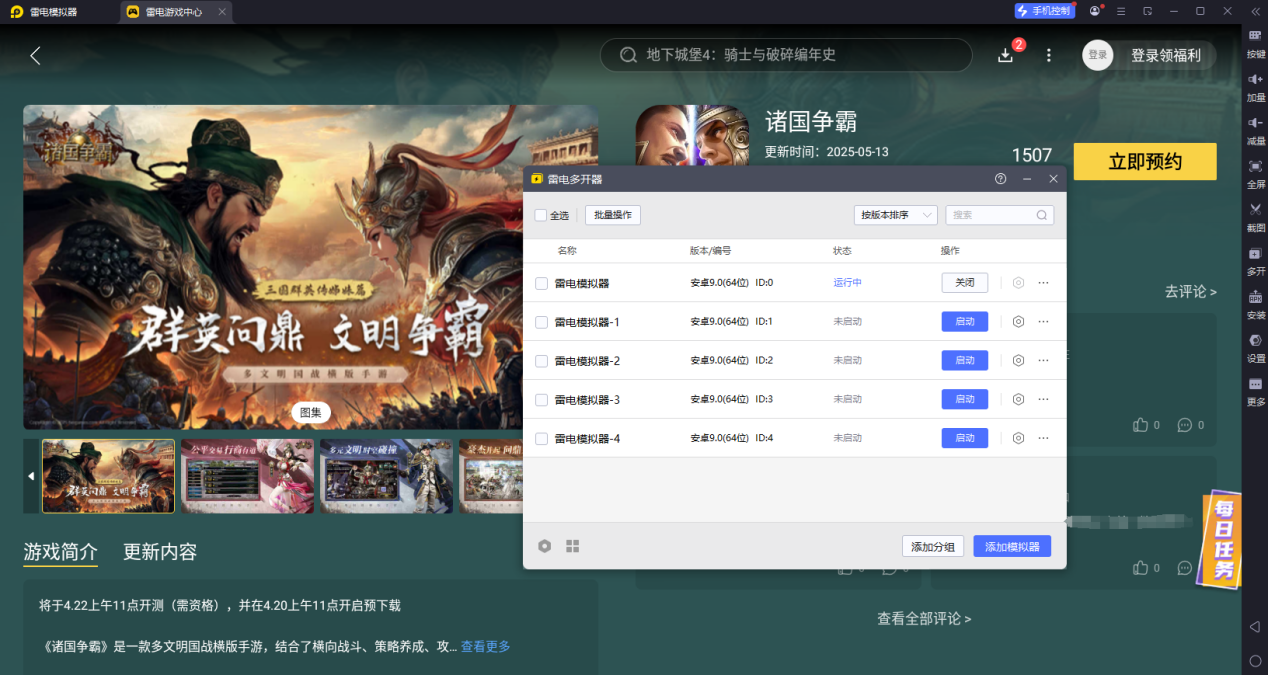Open the downloads icon with badge 2
The image size is (1268, 675).
(1006, 55)
